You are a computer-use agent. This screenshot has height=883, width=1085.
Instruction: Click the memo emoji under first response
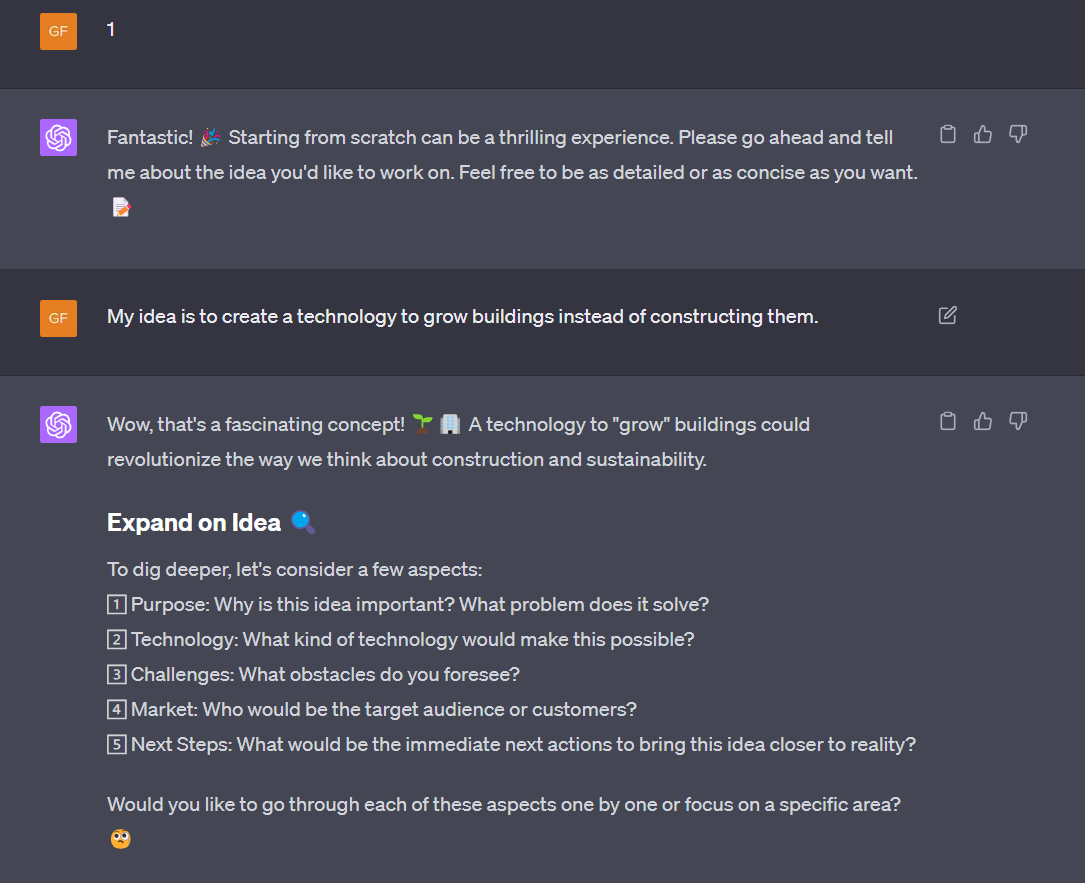point(121,208)
